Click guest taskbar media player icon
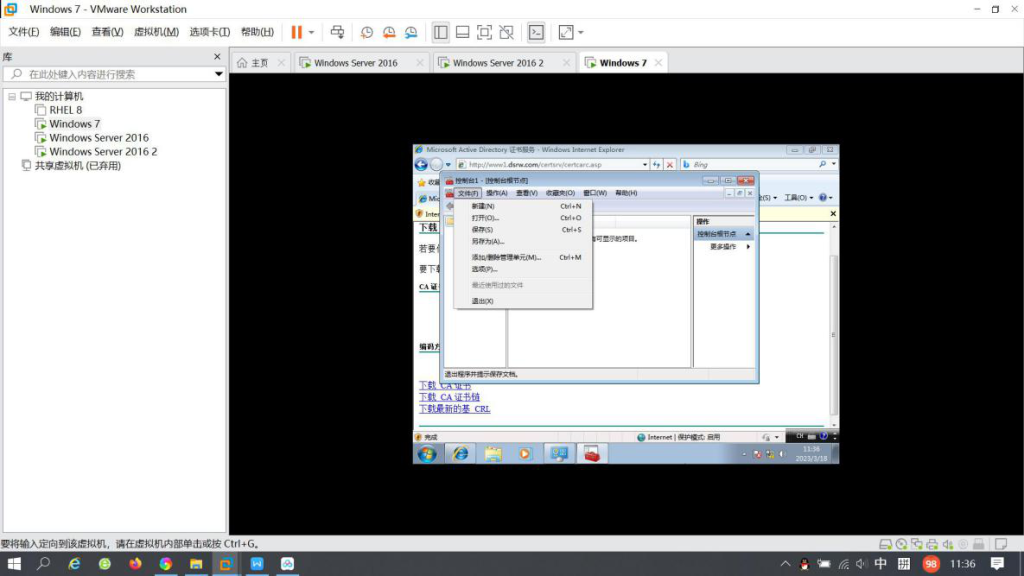The image size is (1024, 576). click(525, 454)
